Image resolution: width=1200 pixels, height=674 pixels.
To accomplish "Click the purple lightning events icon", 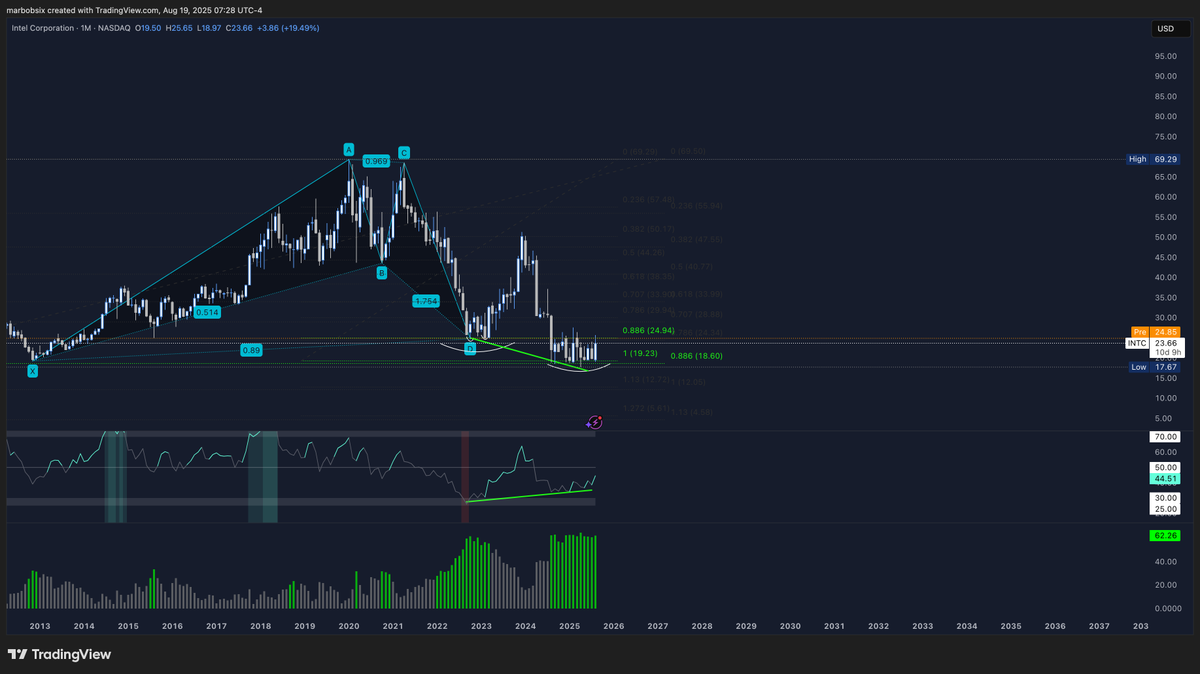I will (595, 423).
